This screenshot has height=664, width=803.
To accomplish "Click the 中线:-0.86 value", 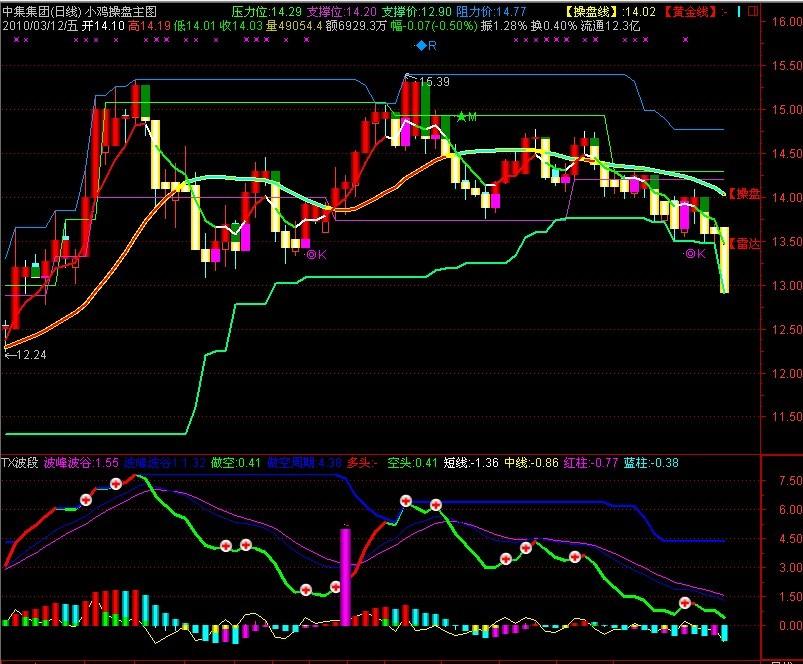I will tap(531, 463).
